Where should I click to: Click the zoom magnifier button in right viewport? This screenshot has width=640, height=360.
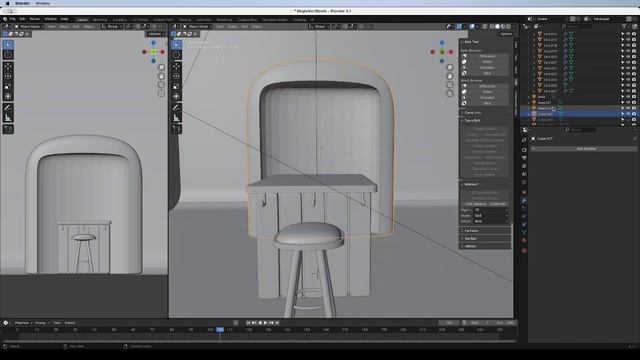[449, 67]
